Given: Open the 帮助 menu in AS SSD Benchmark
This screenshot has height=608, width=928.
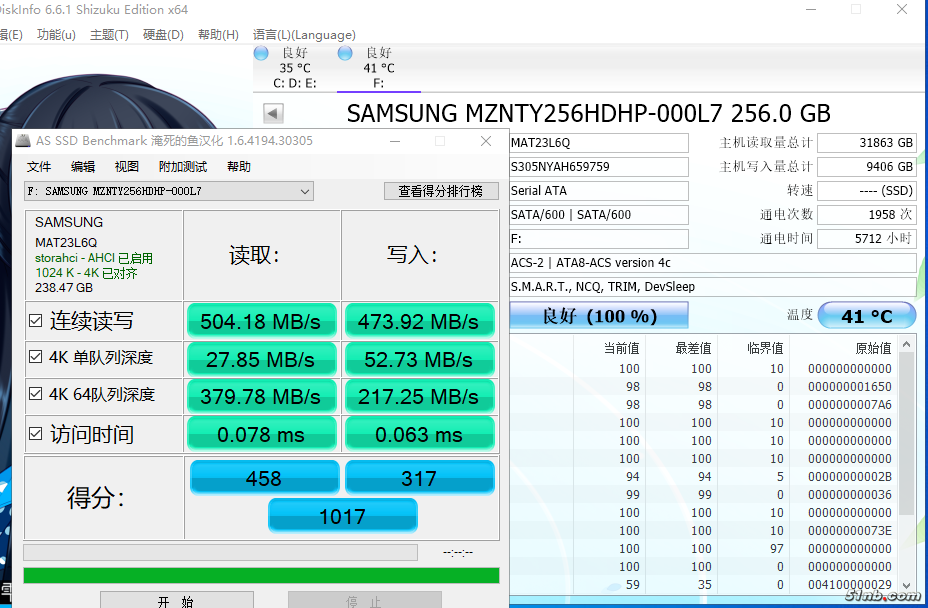Looking at the screenshot, I should pos(239,166).
